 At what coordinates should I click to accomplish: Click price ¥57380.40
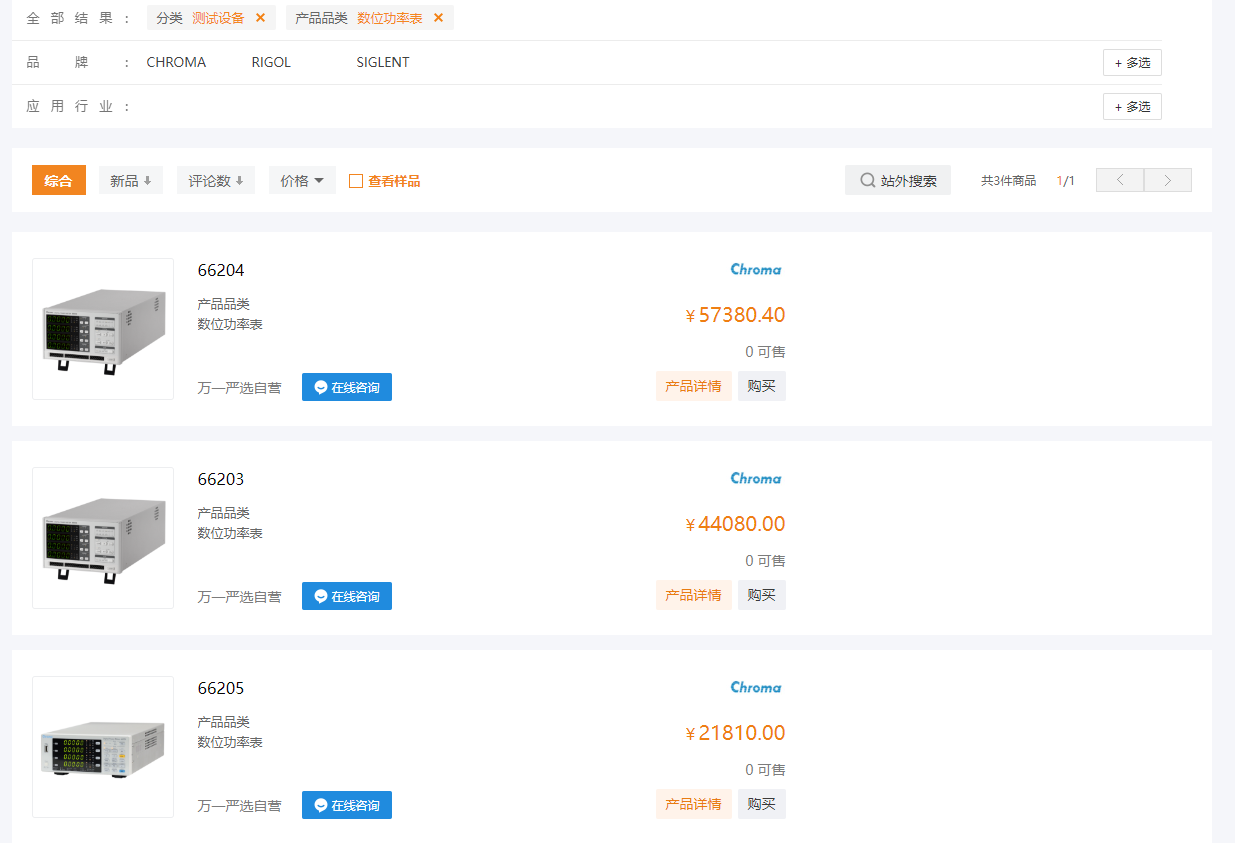[735, 315]
